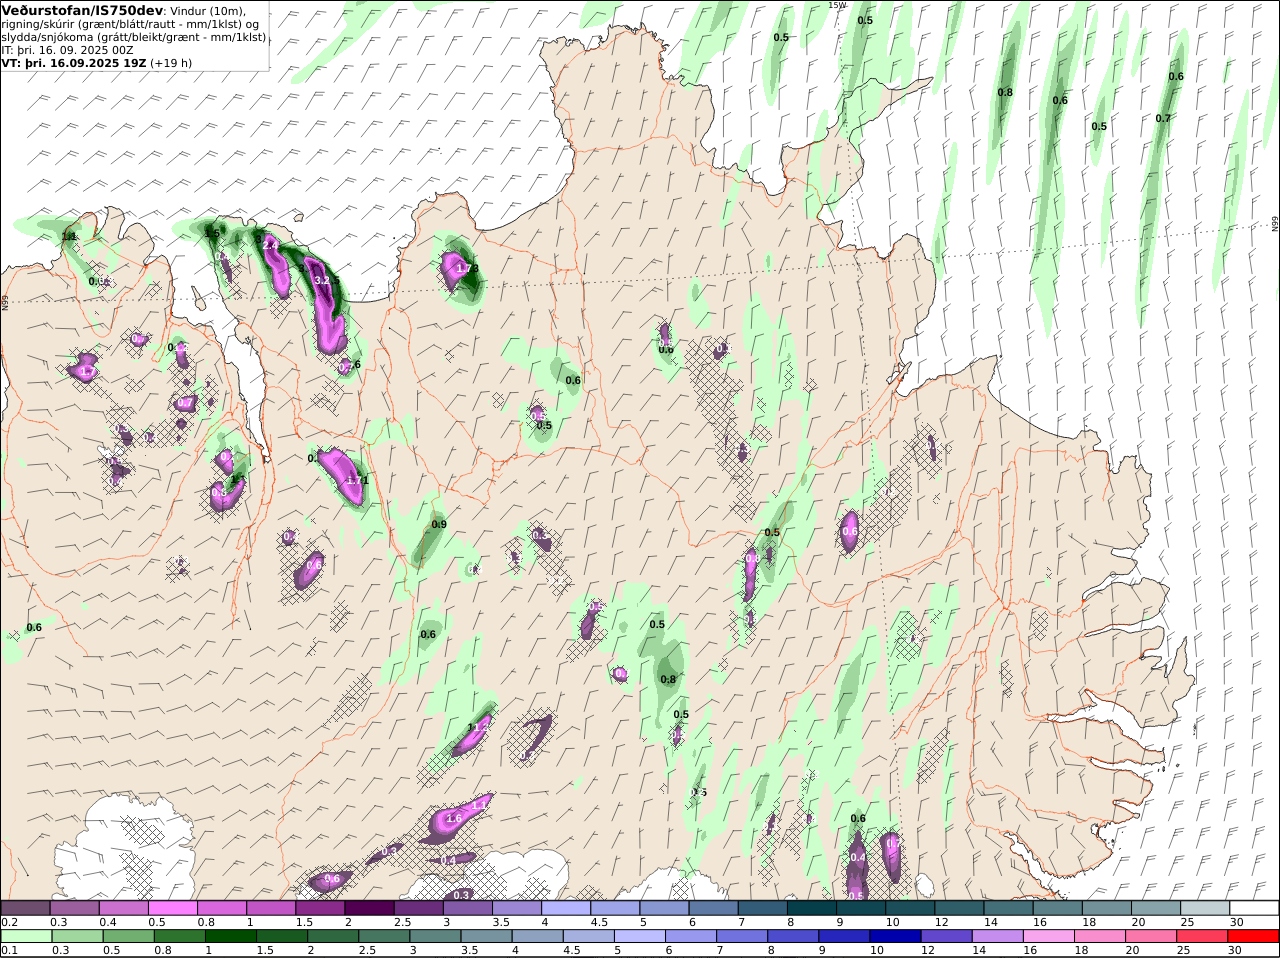Click the lower legend swatch labeled 2.5
This screenshot has height=958, width=1280.
tap(382, 936)
